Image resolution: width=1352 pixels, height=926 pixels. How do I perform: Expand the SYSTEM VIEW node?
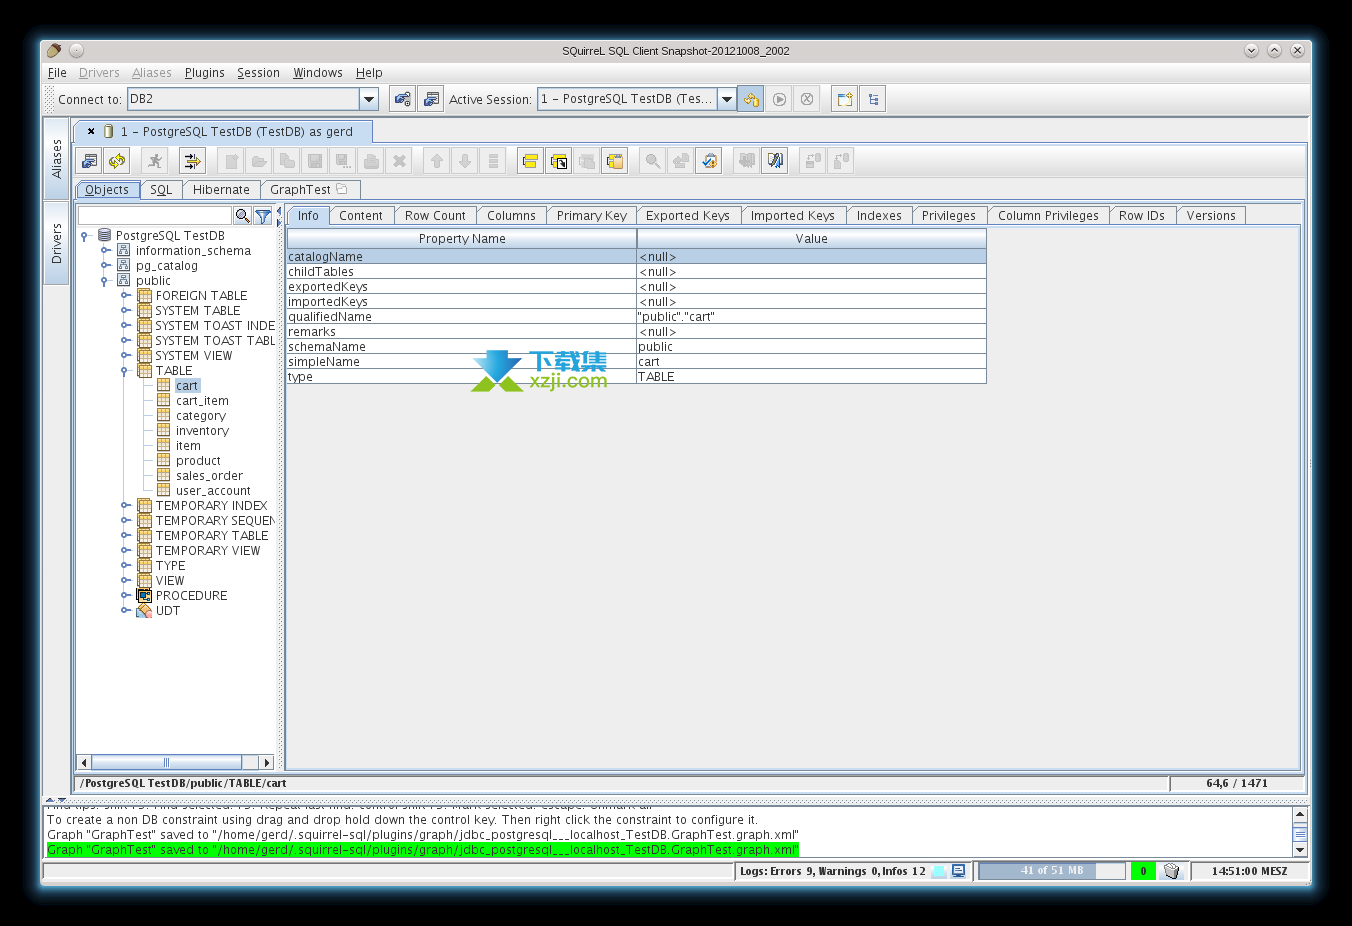click(x=125, y=356)
